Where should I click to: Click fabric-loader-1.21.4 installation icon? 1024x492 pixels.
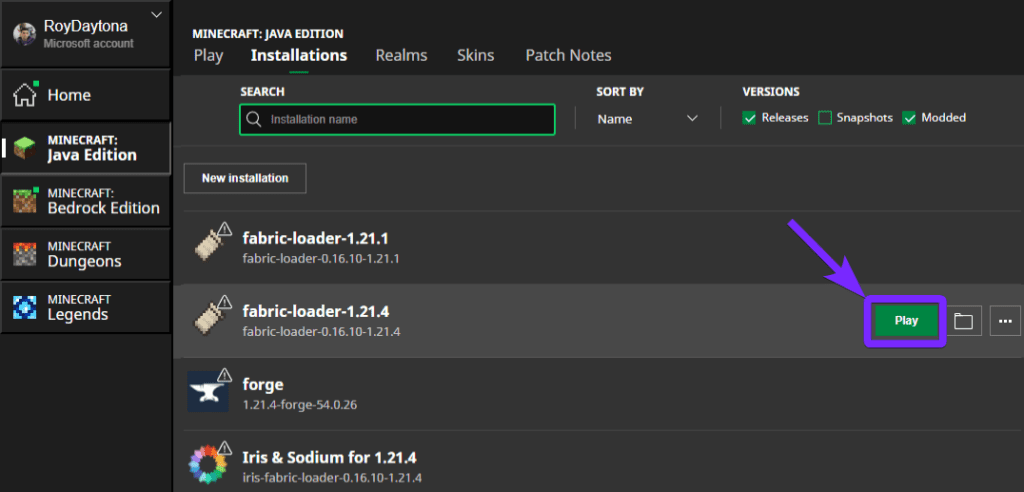coord(210,318)
